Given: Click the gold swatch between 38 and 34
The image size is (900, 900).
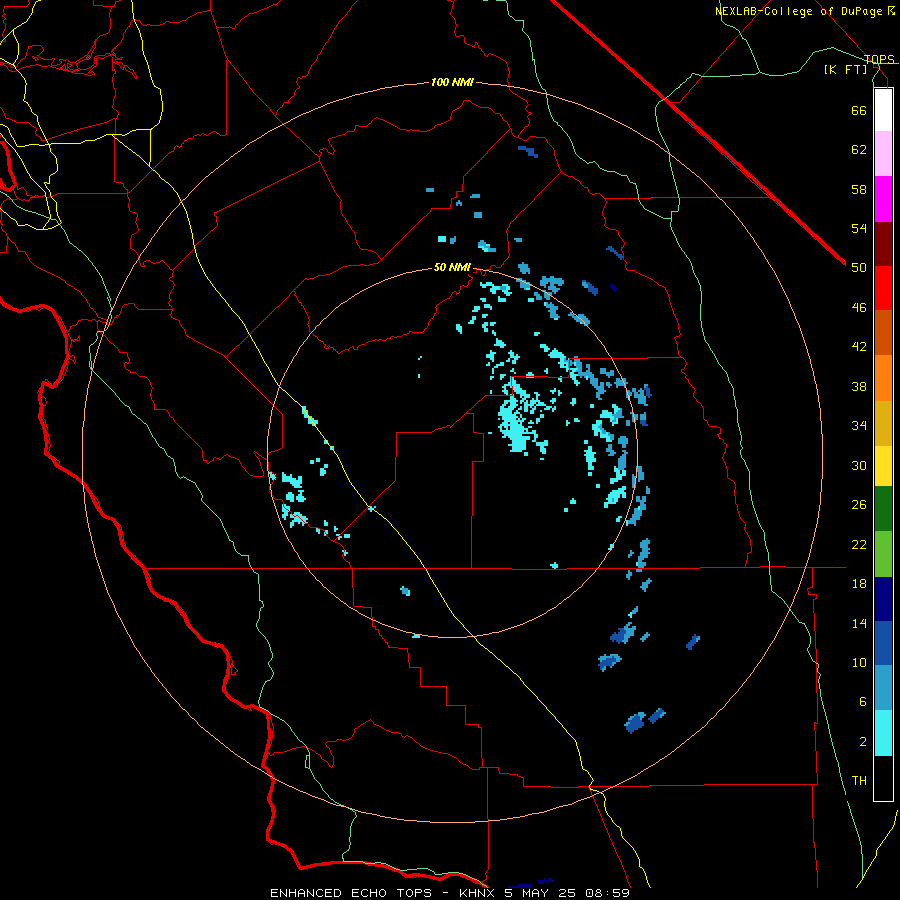Looking at the screenshot, I should (x=883, y=423).
